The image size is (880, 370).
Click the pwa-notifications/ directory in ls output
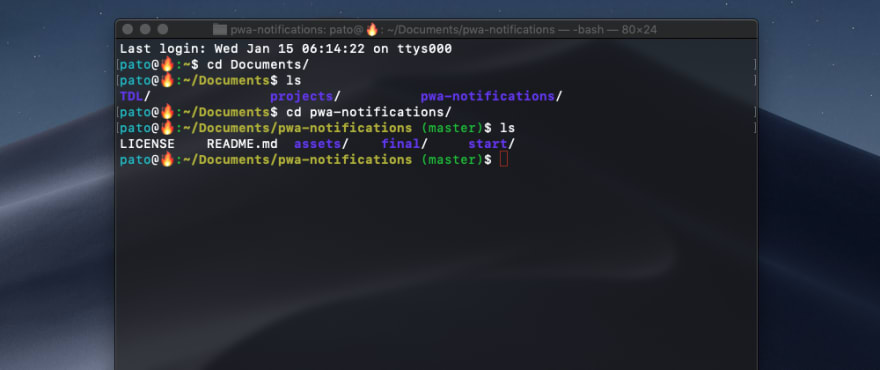pyautogui.click(x=491, y=97)
